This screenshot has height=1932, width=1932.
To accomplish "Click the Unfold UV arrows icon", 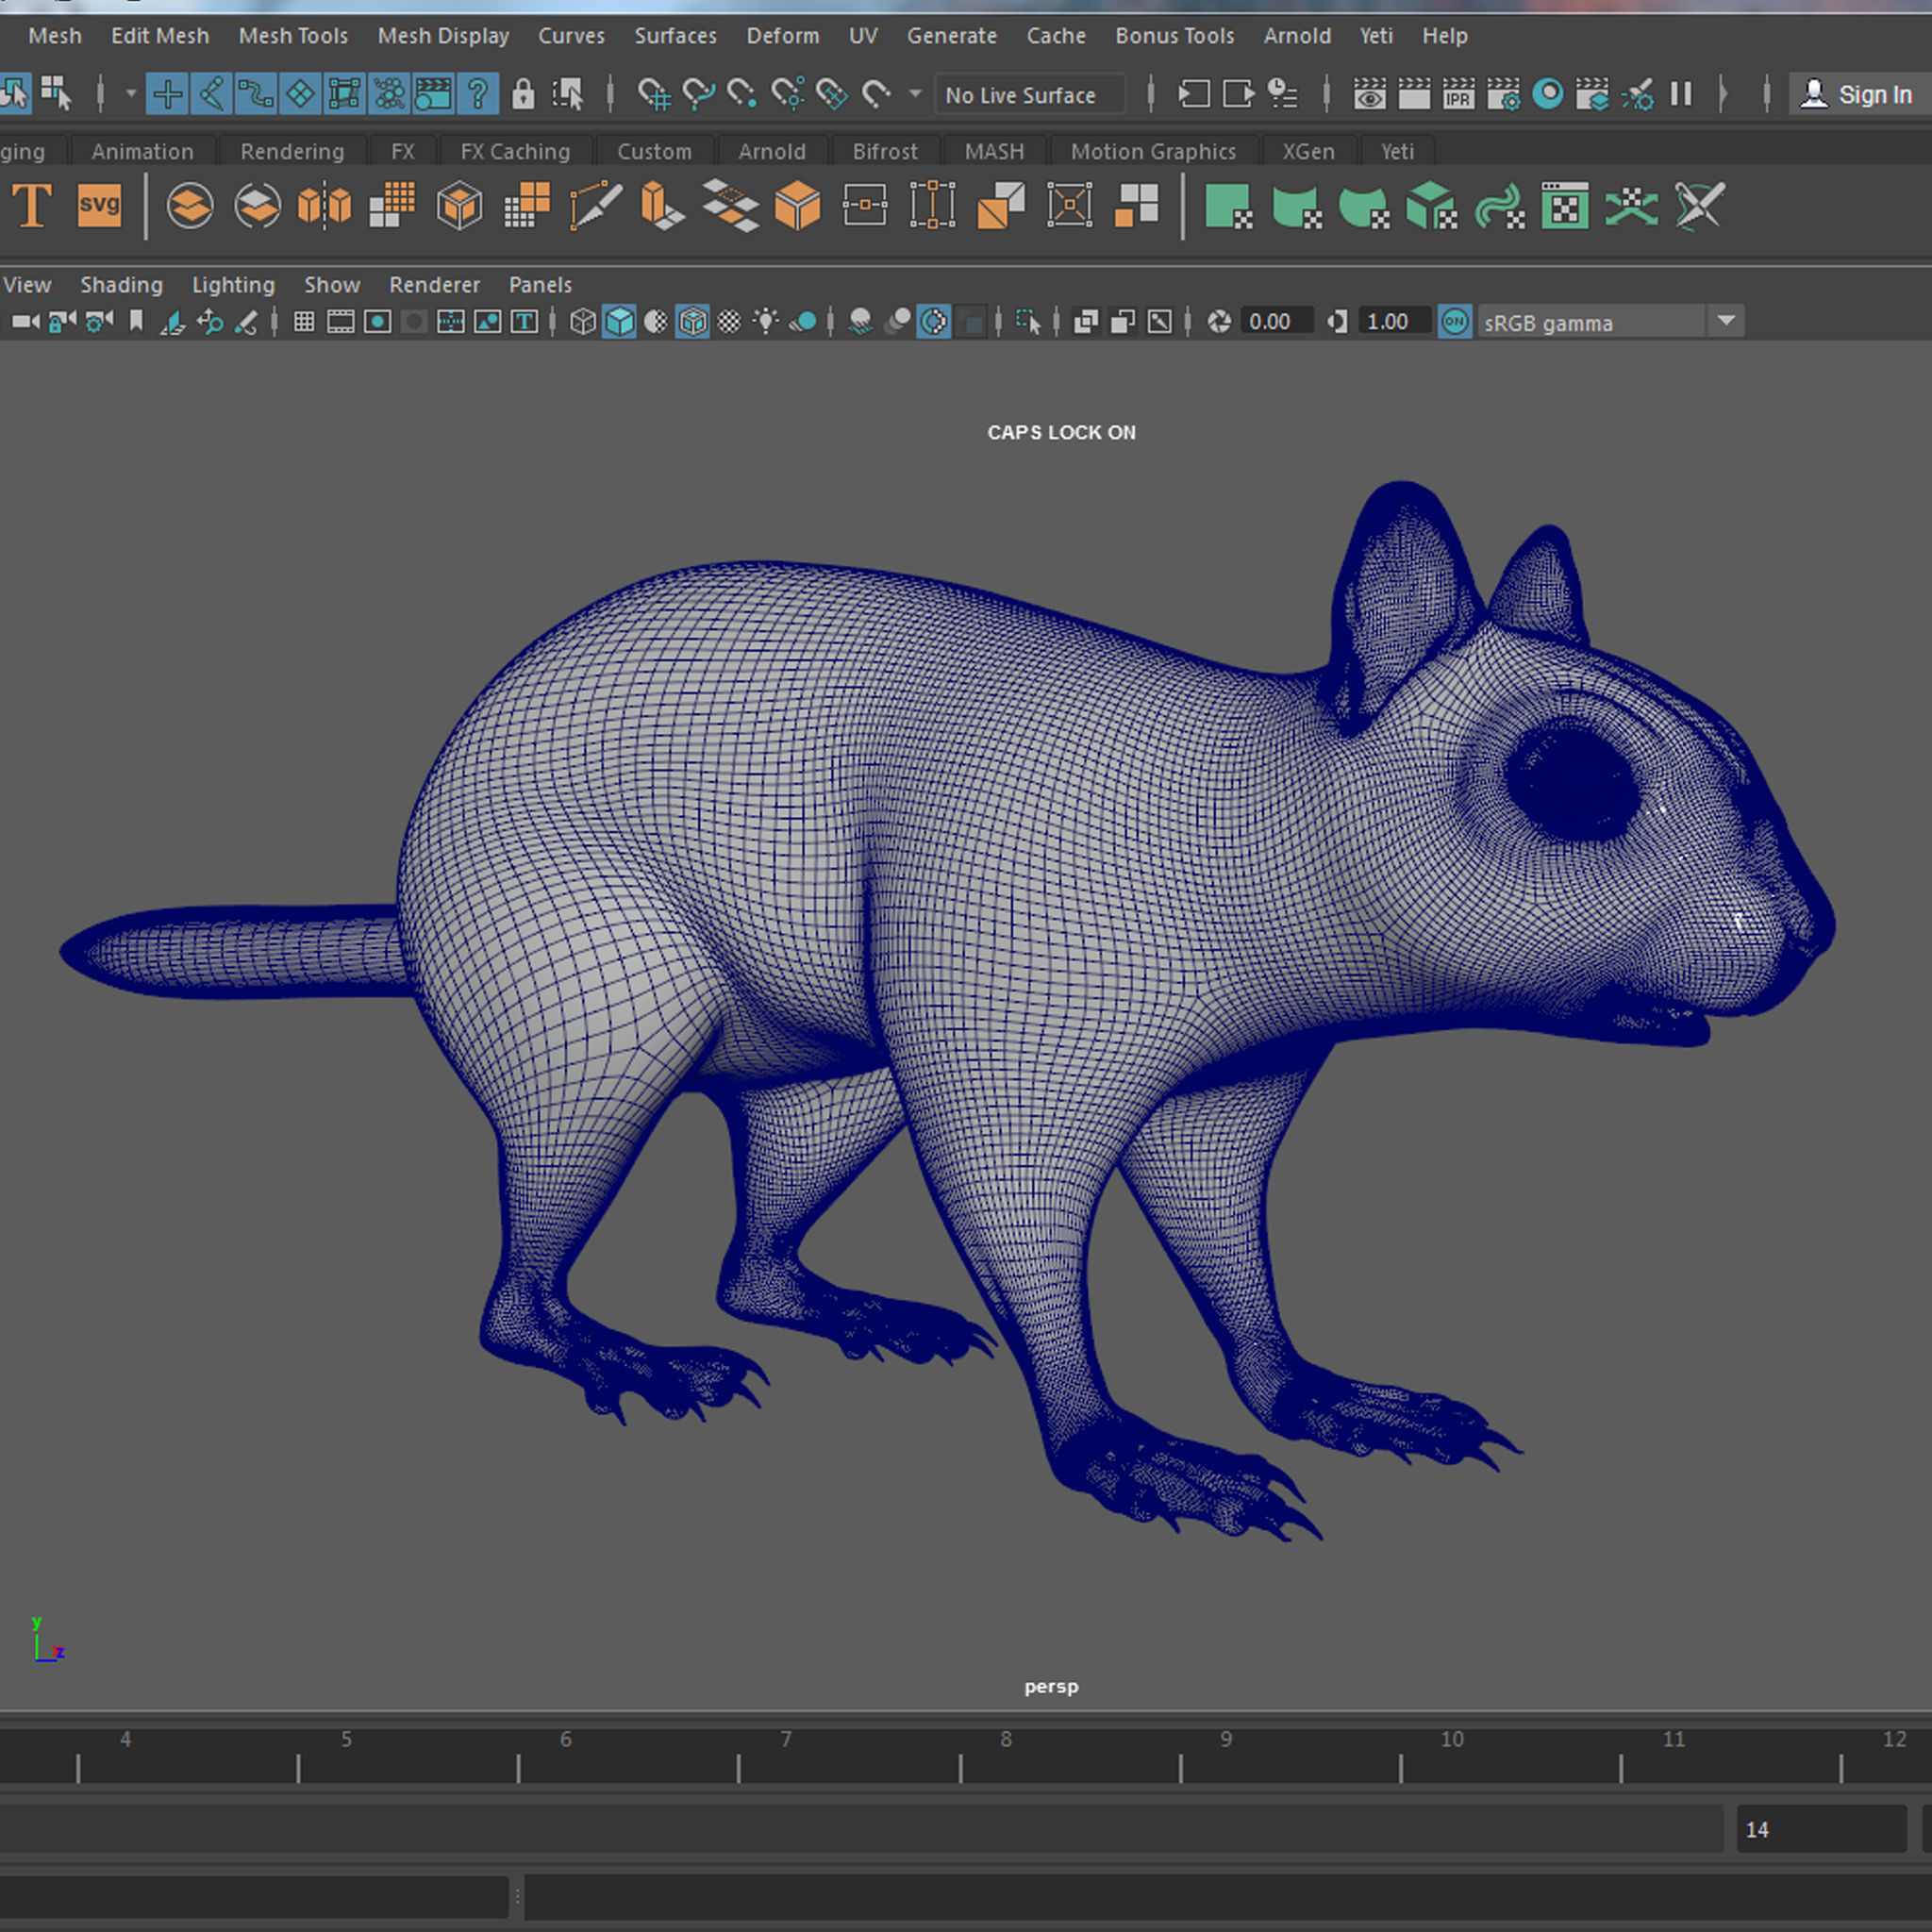I will coord(1632,206).
